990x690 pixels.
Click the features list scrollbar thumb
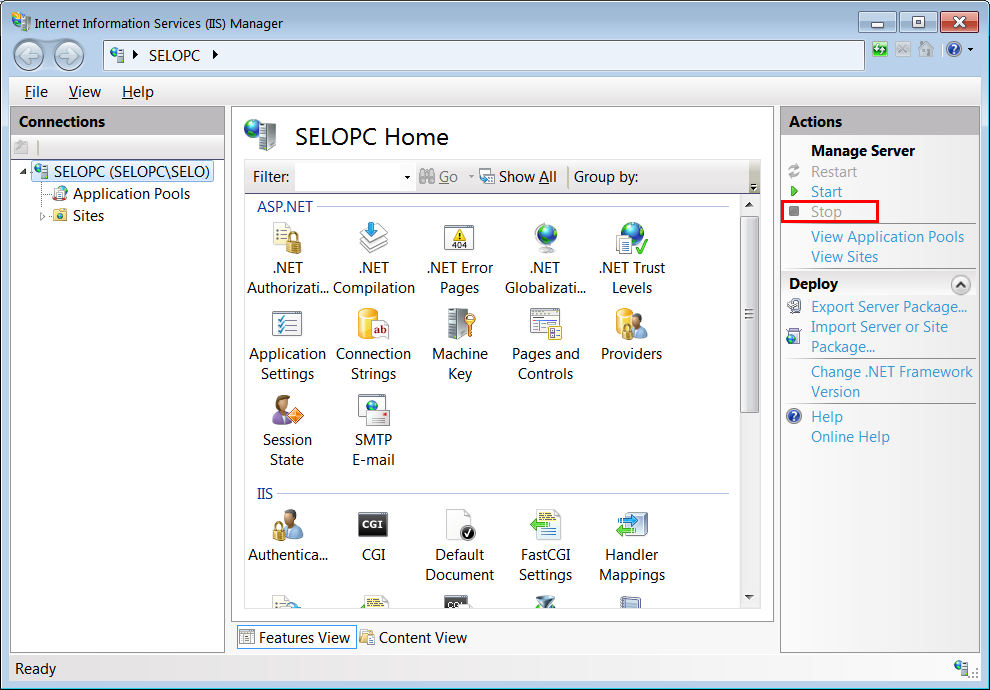749,314
